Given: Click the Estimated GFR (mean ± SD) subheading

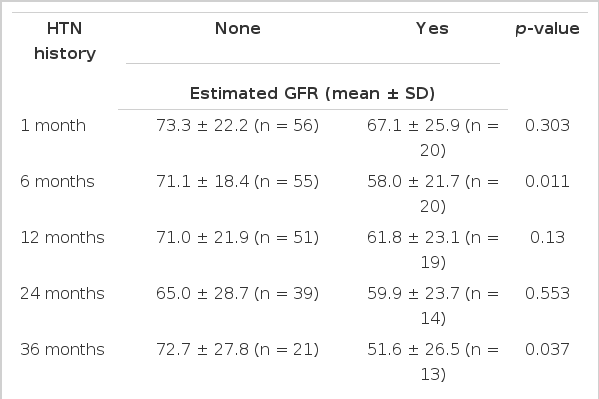Looking at the screenshot, I should [x=312, y=94].
